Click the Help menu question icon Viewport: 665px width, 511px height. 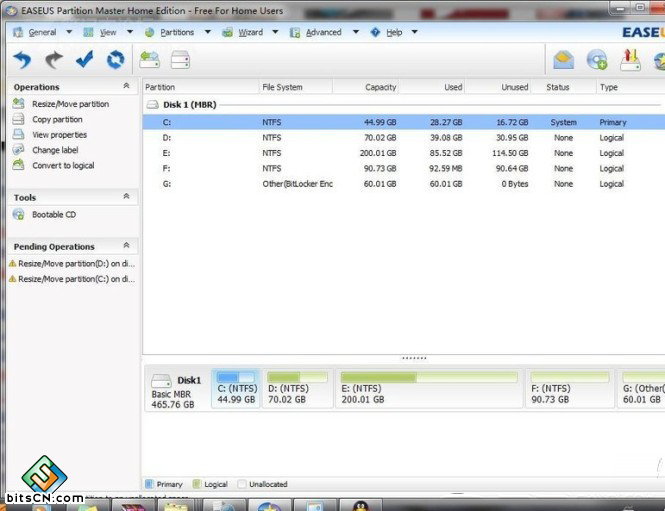(375, 32)
